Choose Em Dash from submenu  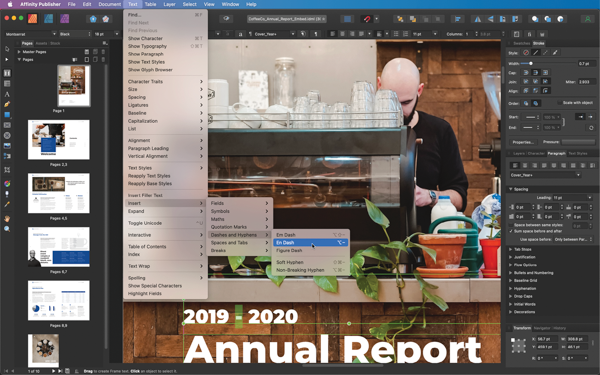pos(310,235)
